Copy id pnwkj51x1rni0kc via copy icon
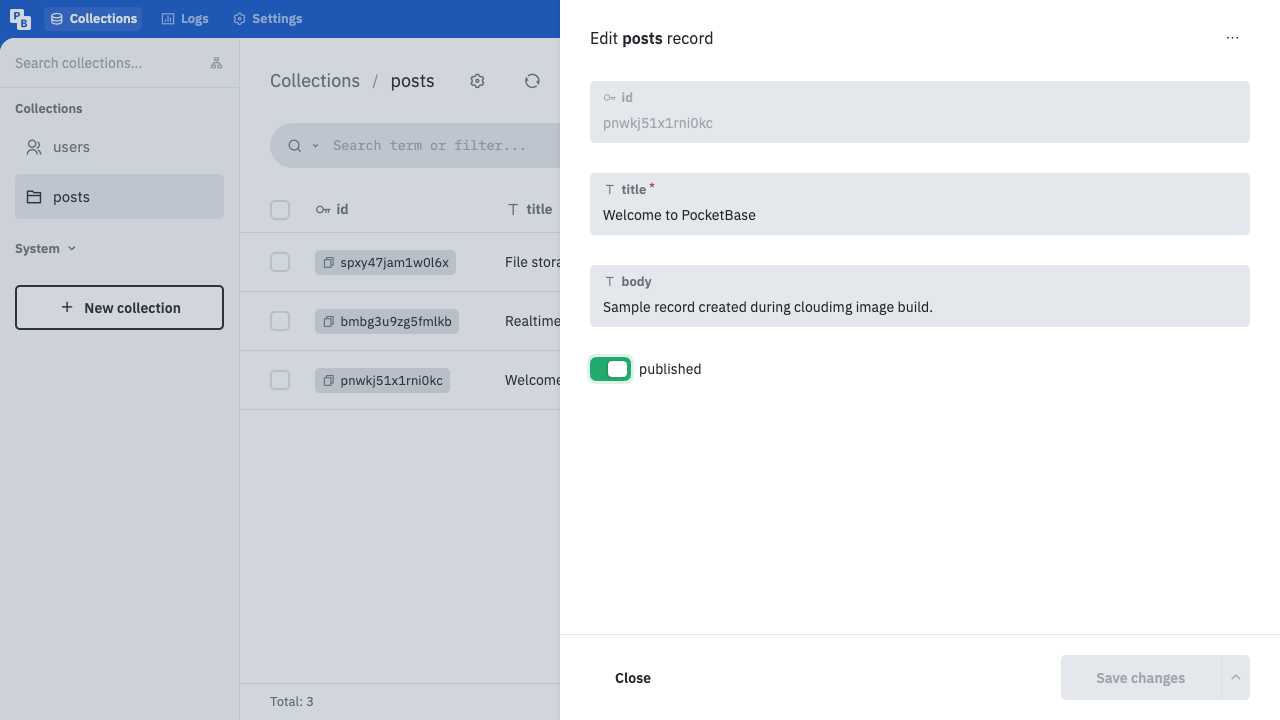Viewport: 1280px width, 720px height. (328, 381)
